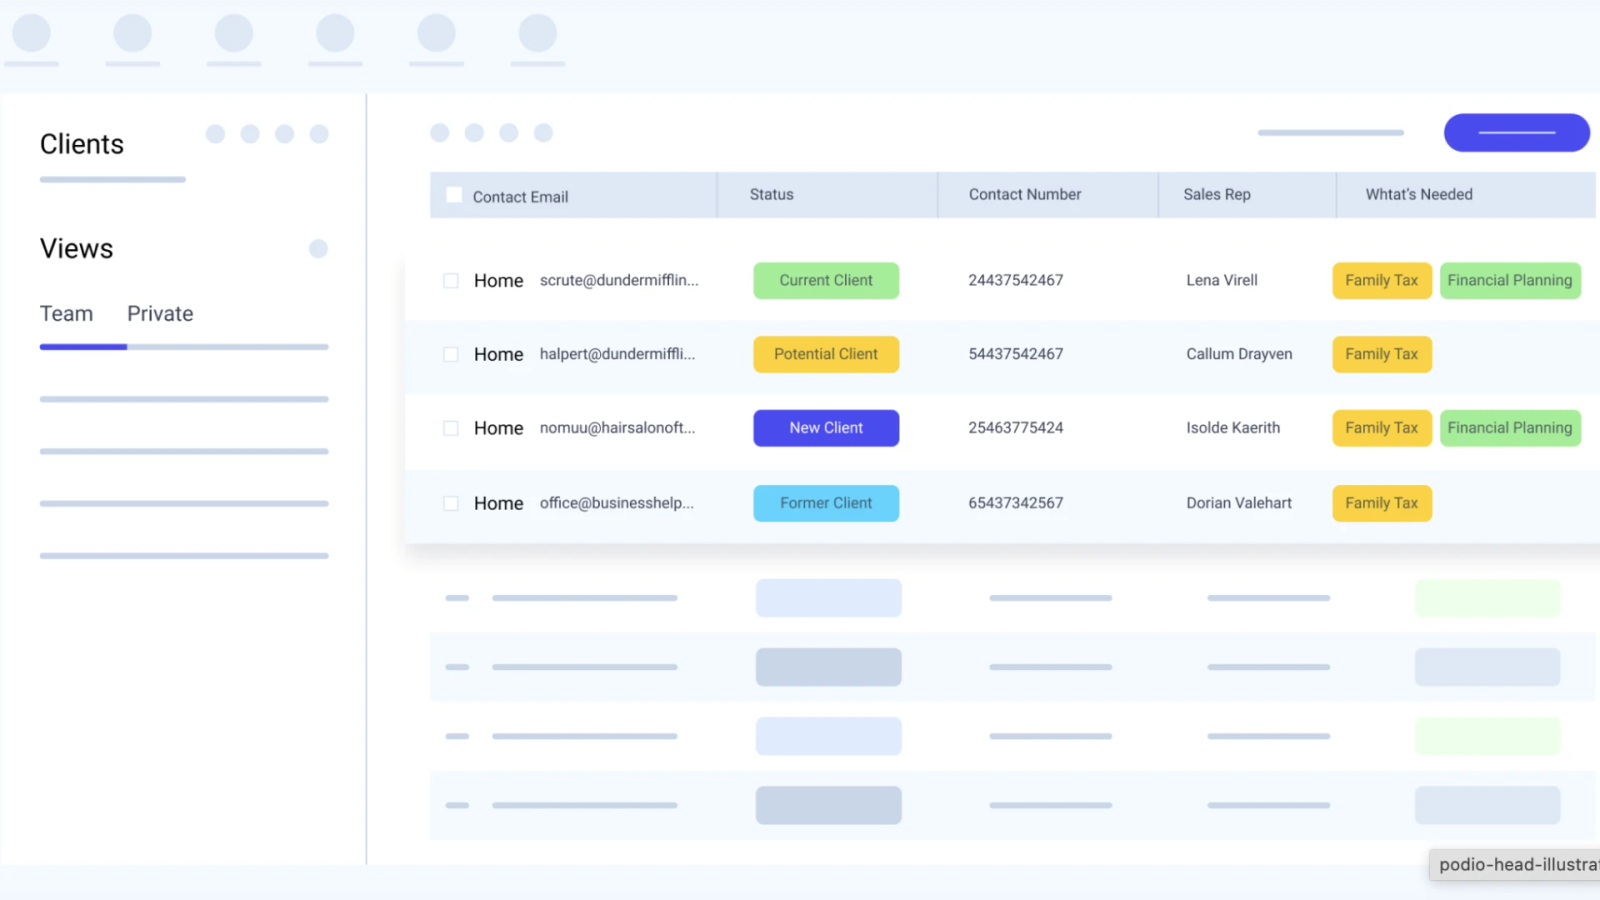Image resolution: width=1600 pixels, height=900 pixels.
Task: Select contact number 65437342567
Action: pyautogui.click(x=1016, y=503)
